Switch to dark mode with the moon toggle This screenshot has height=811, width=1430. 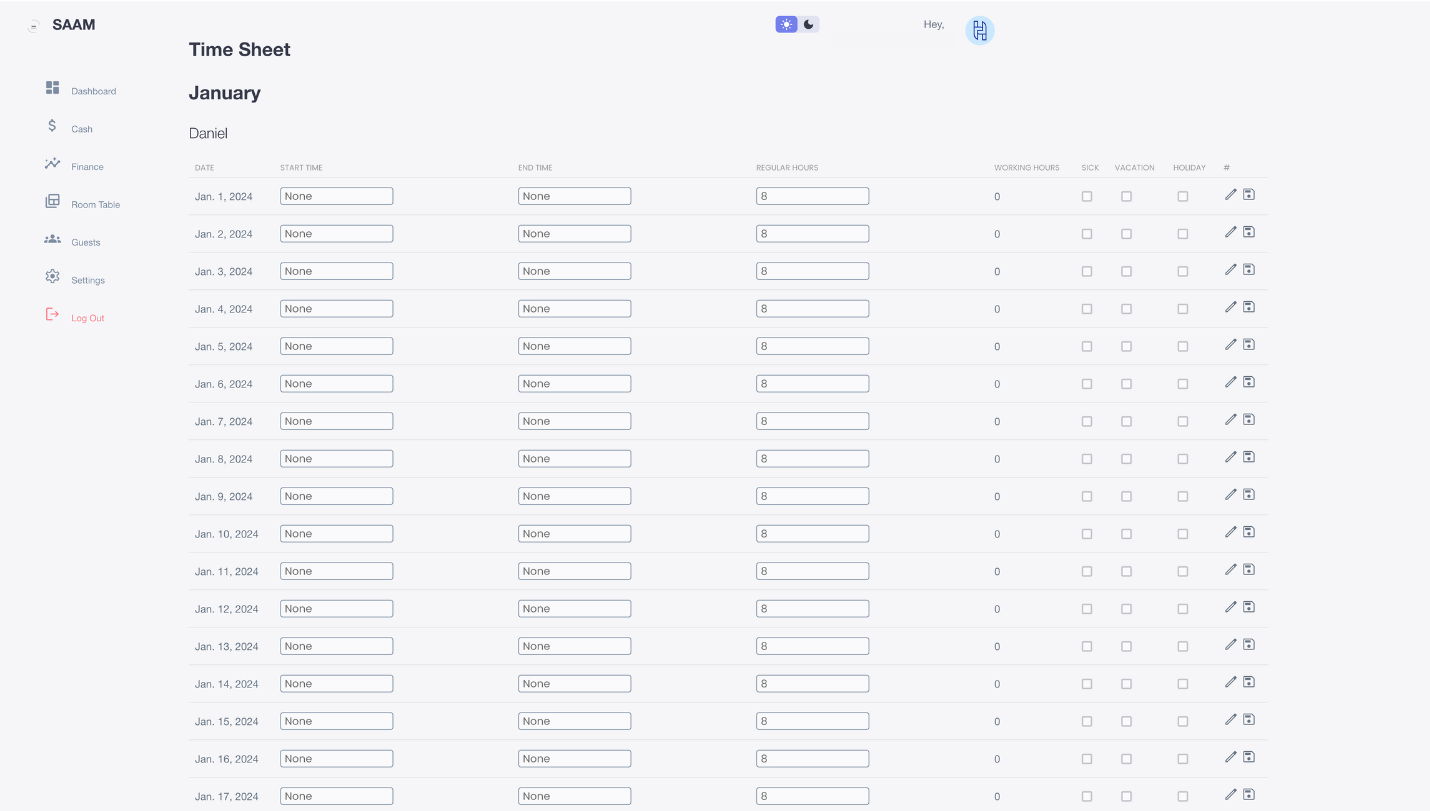(808, 24)
